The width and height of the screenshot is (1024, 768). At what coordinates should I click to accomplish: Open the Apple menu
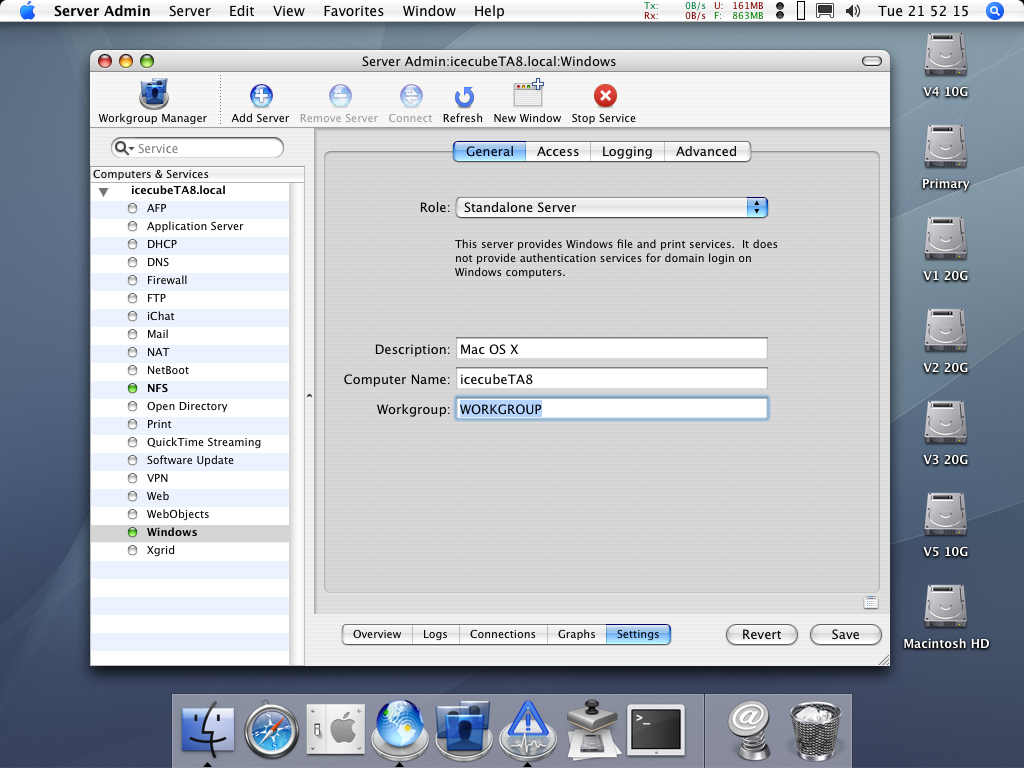click(27, 11)
